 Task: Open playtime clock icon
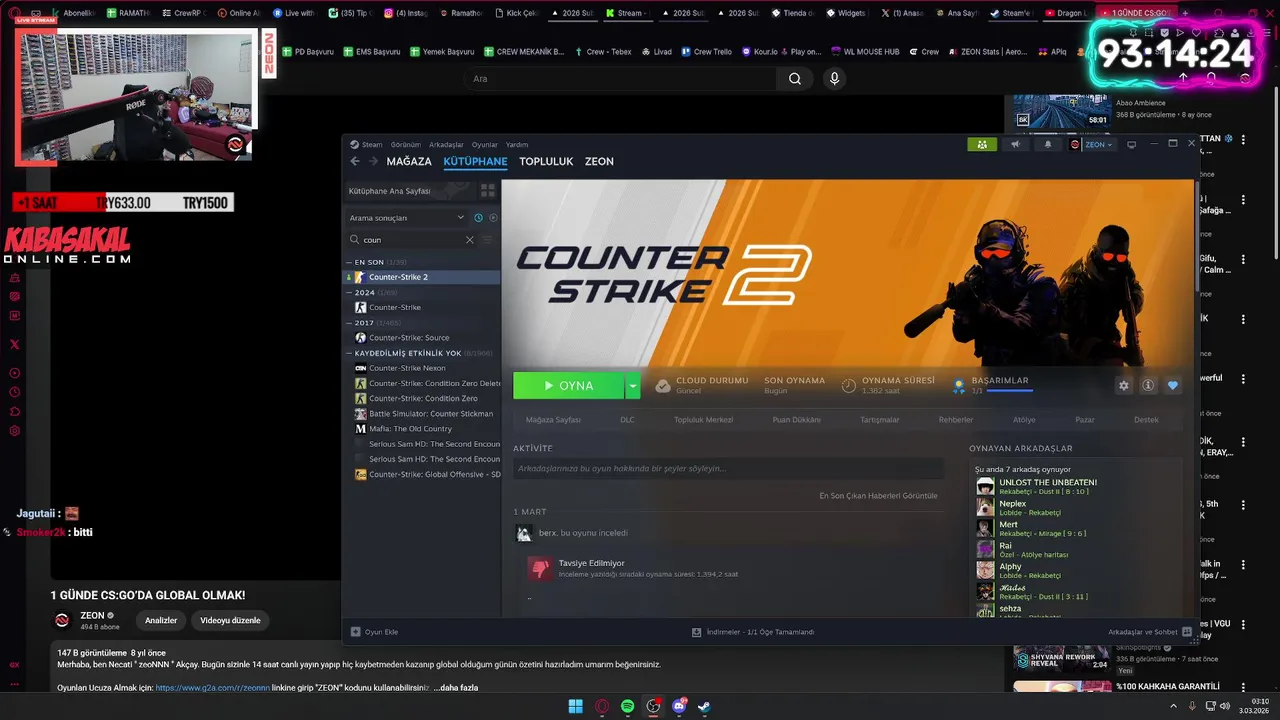[x=848, y=385]
